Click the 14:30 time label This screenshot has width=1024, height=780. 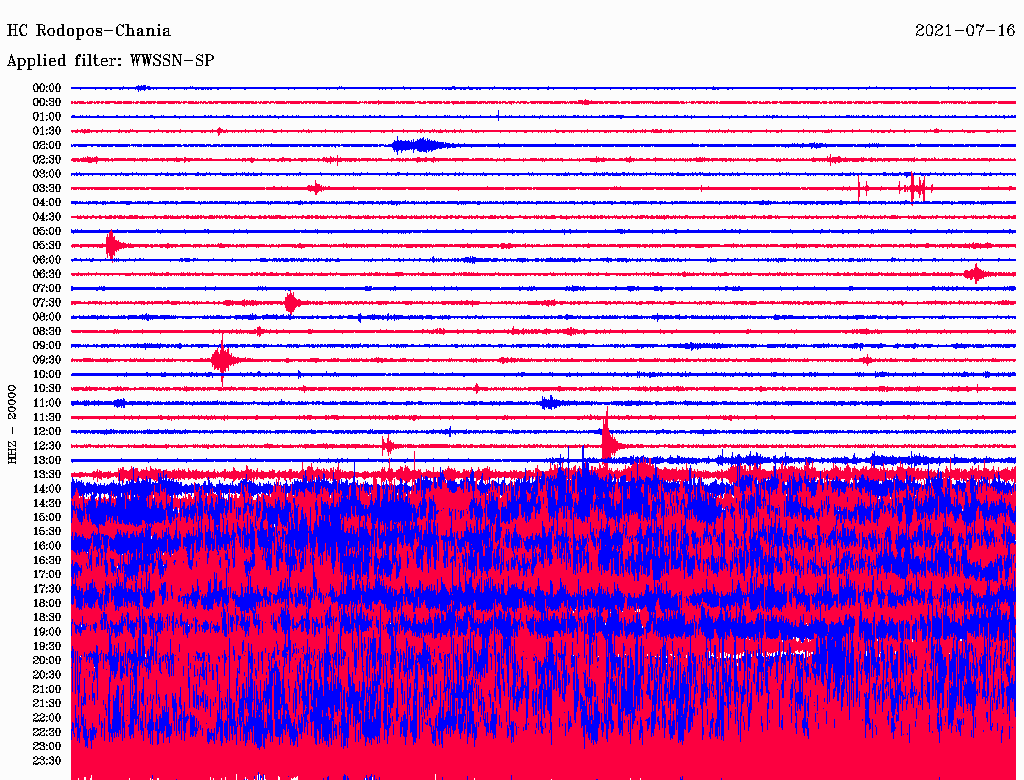47,503
